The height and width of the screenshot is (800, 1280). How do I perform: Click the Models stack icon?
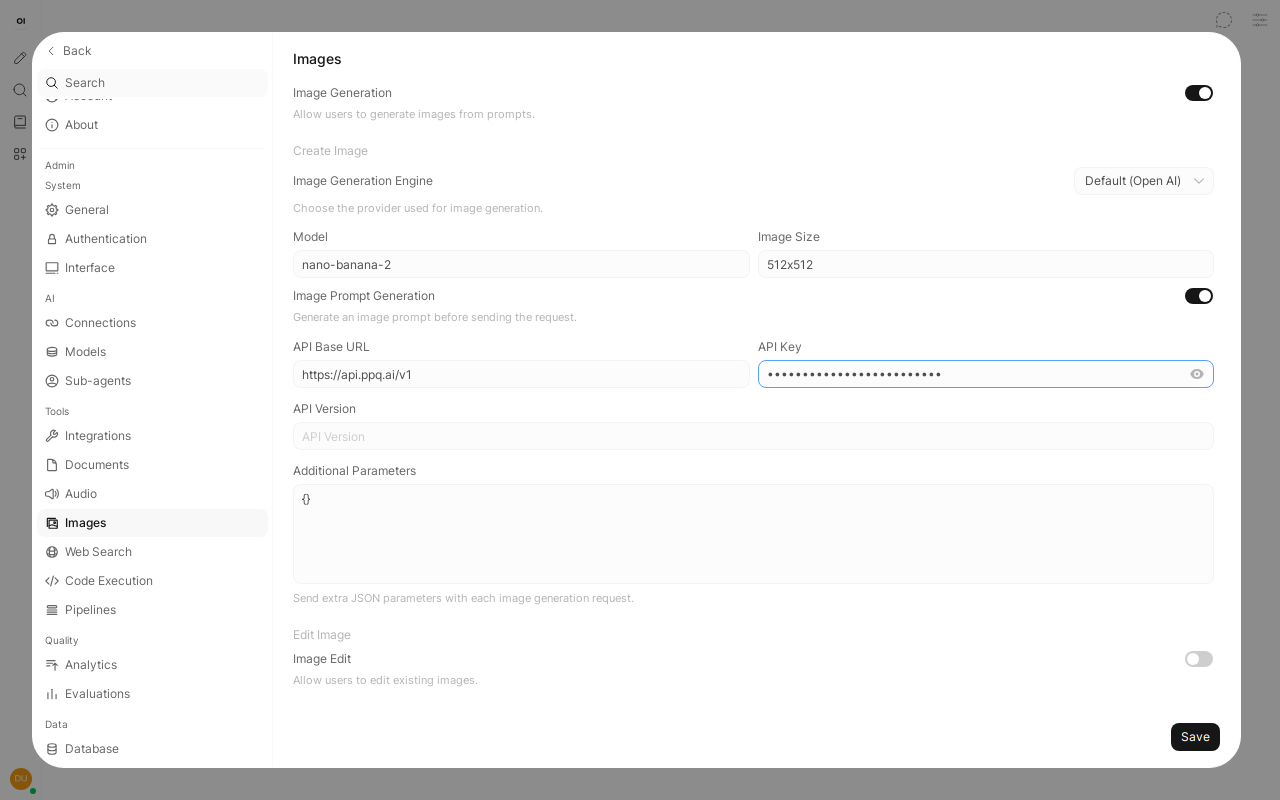[x=52, y=352]
